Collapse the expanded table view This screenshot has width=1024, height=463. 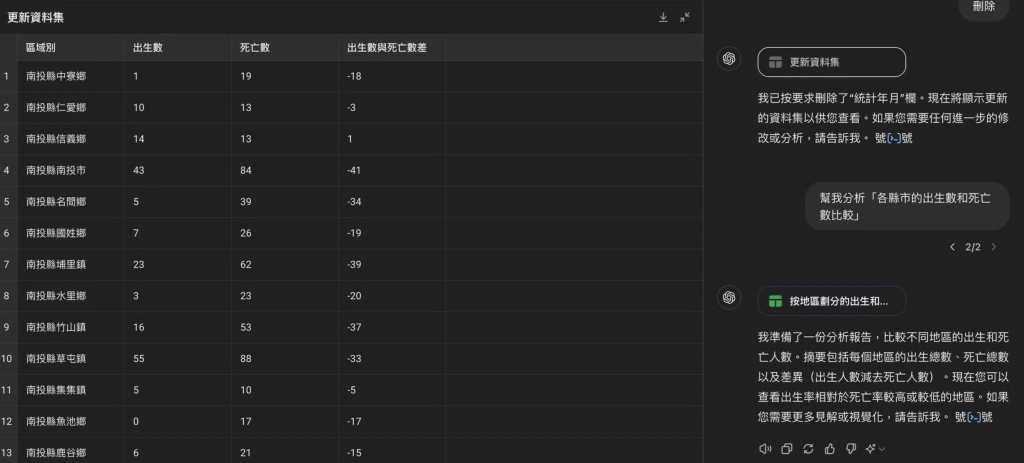click(x=684, y=18)
